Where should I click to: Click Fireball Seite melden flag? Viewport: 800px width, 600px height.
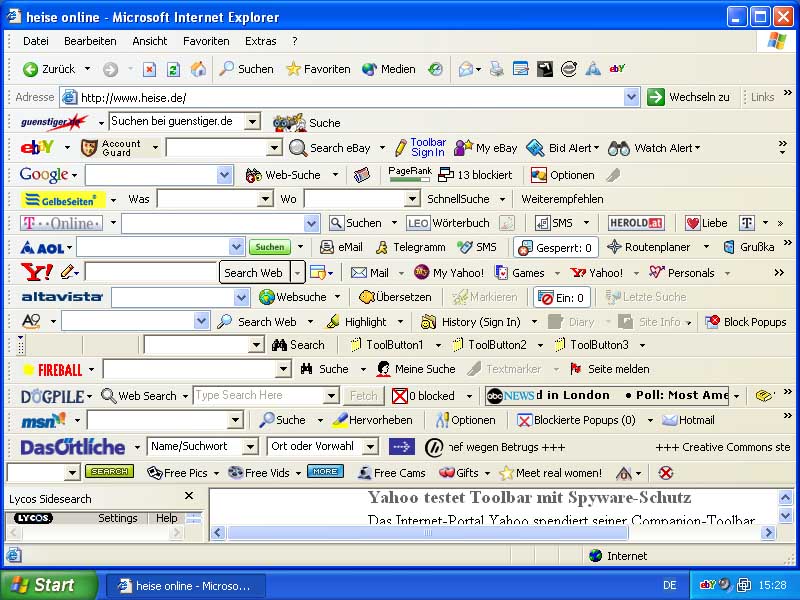coord(576,369)
